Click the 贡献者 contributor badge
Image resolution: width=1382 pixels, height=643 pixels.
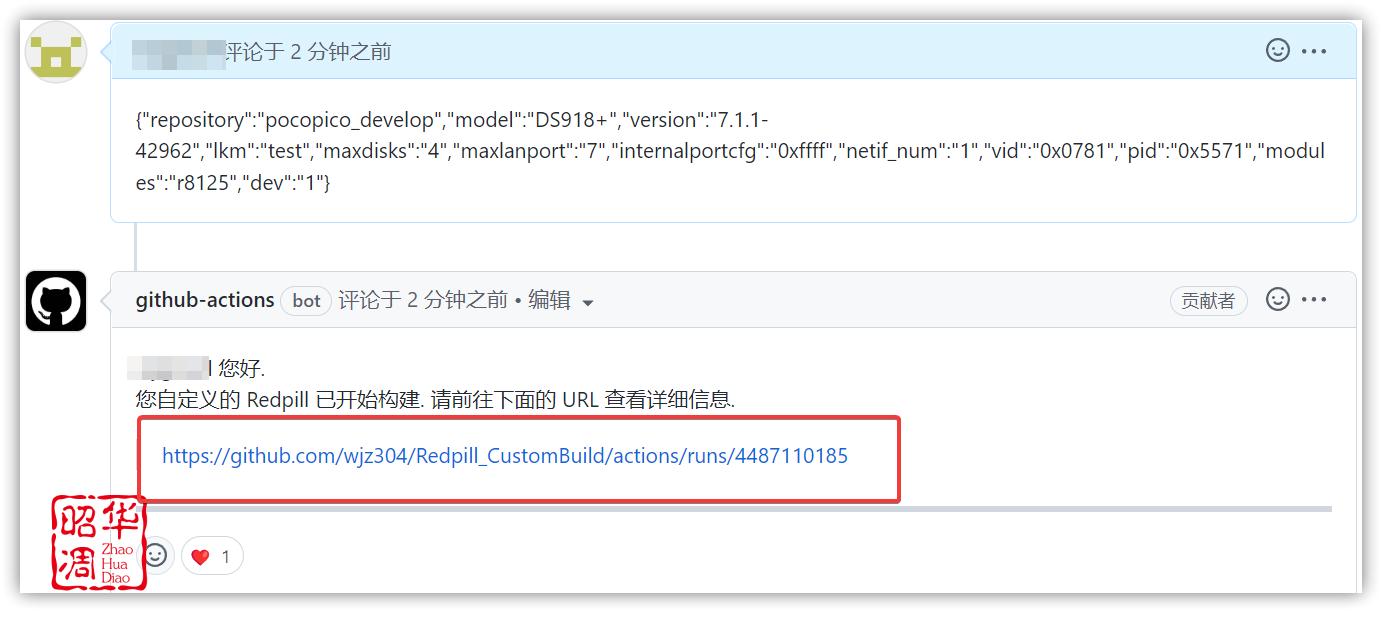click(x=1208, y=301)
